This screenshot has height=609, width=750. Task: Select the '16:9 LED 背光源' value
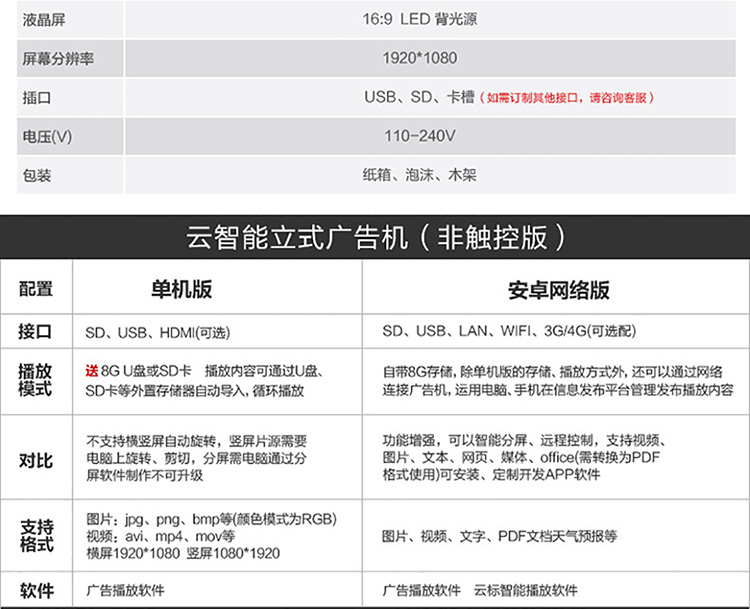click(x=420, y=19)
